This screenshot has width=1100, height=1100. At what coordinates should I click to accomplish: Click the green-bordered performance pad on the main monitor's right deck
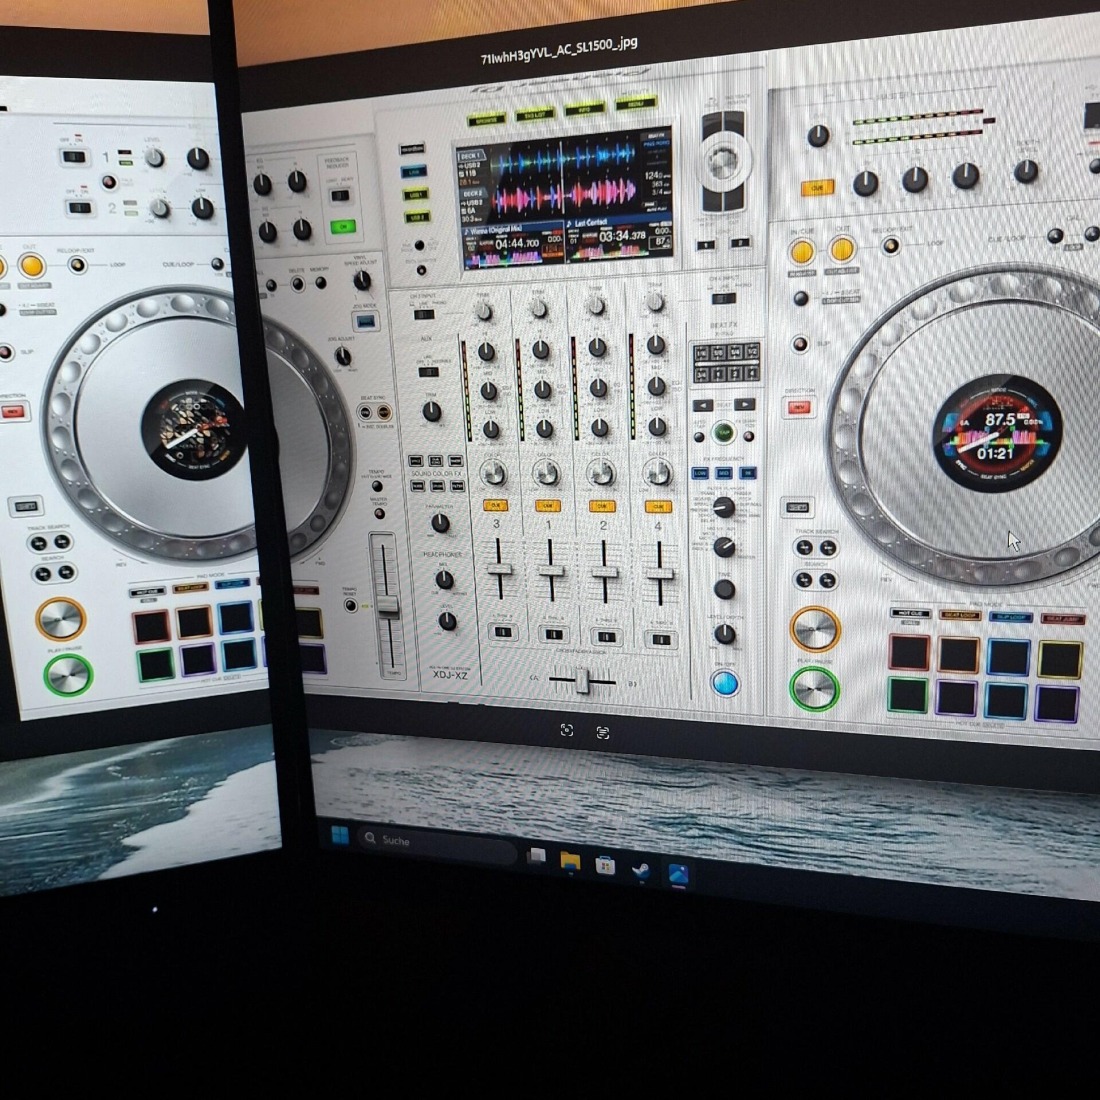pyautogui.click(x=907, y=695)
